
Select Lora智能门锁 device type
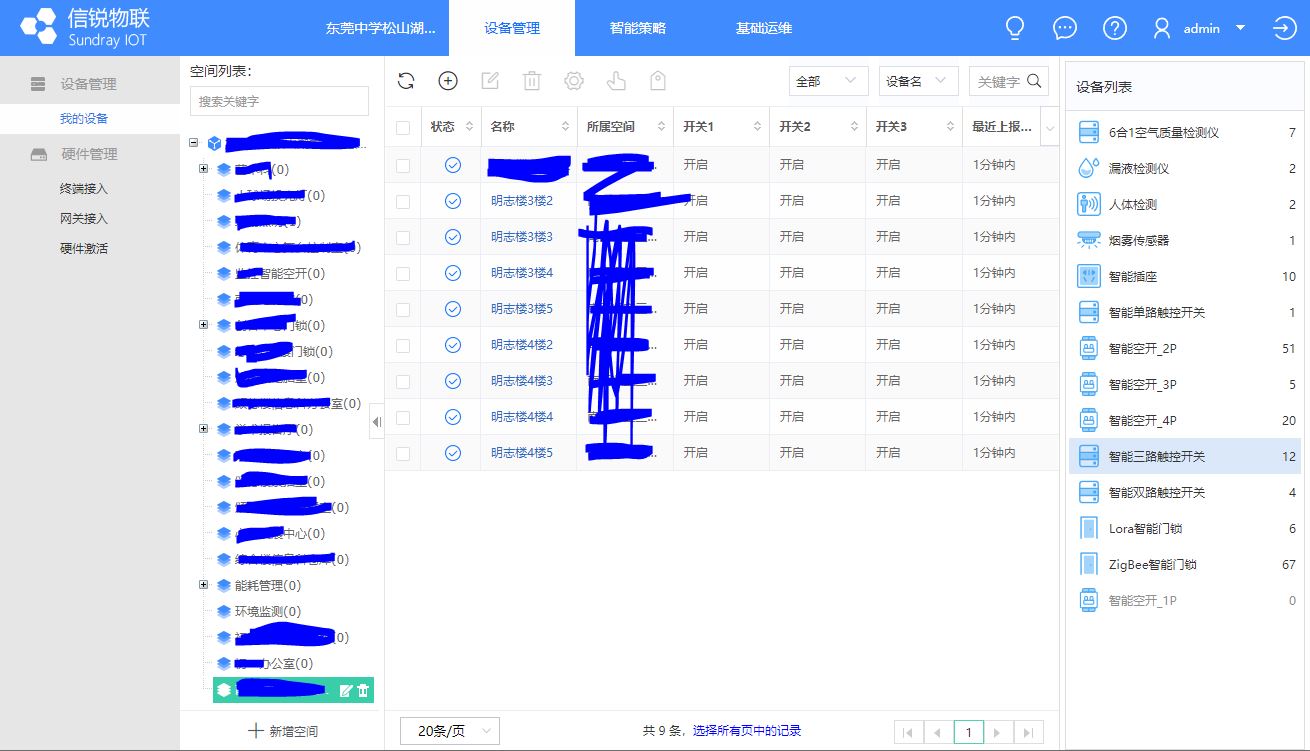coord(1185,528)
